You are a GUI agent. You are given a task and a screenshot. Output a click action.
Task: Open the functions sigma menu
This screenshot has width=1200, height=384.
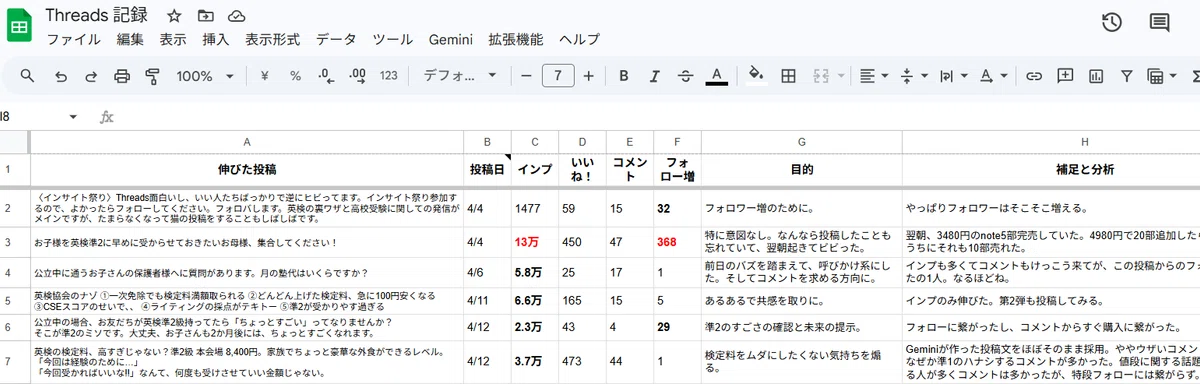pos(1195,76)
